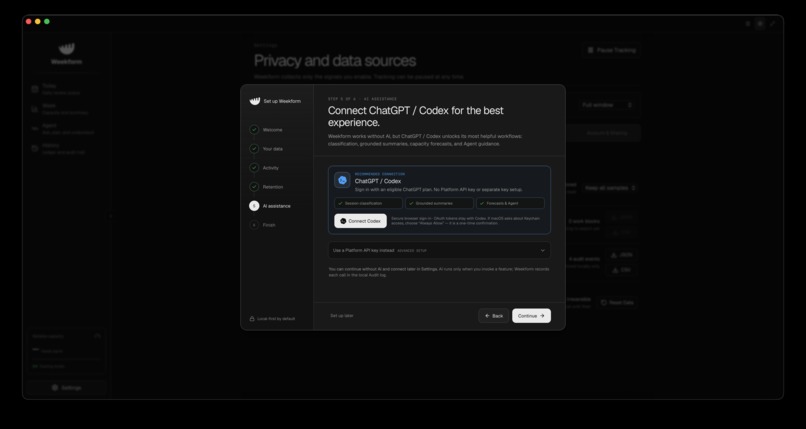Click the checkmark circle beside Welcome

[x=254, y=129]
